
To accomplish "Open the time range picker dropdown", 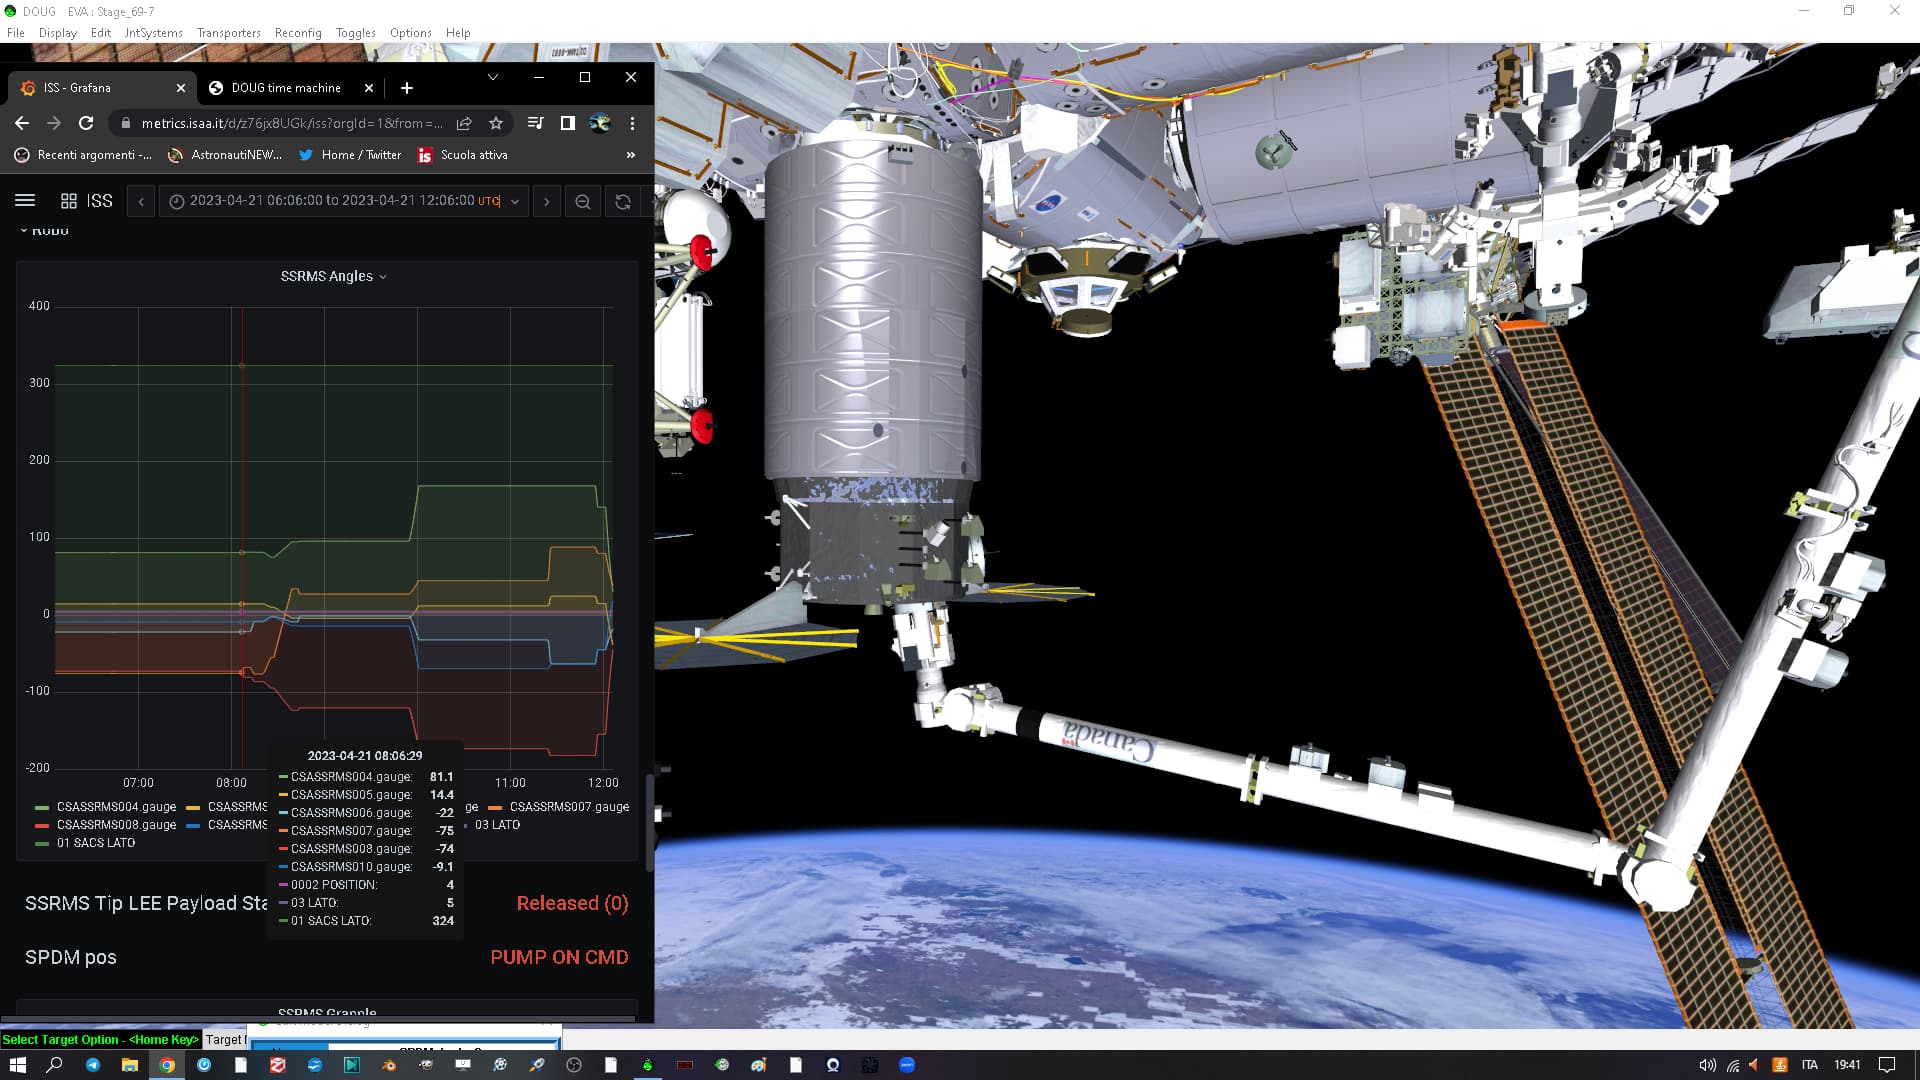I will (x=343, y=201).
